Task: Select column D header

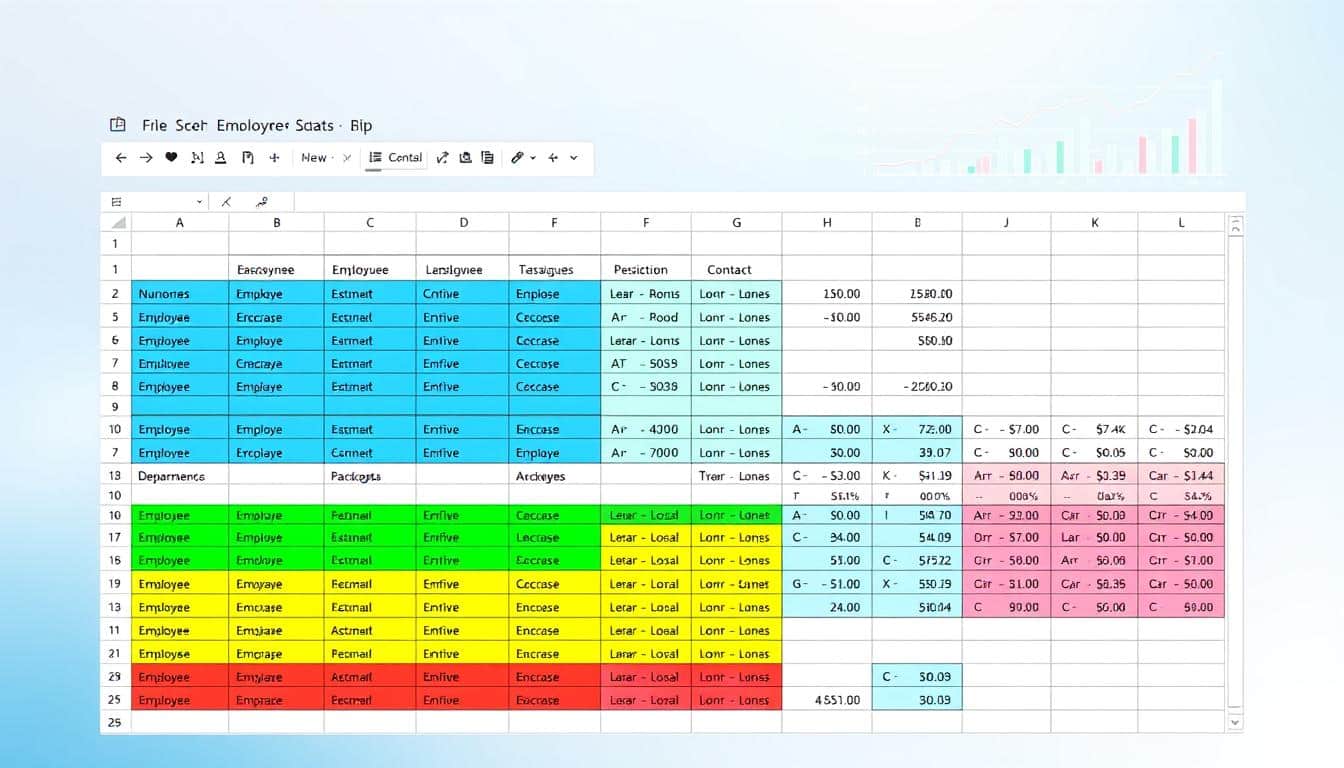Action: 463,223
